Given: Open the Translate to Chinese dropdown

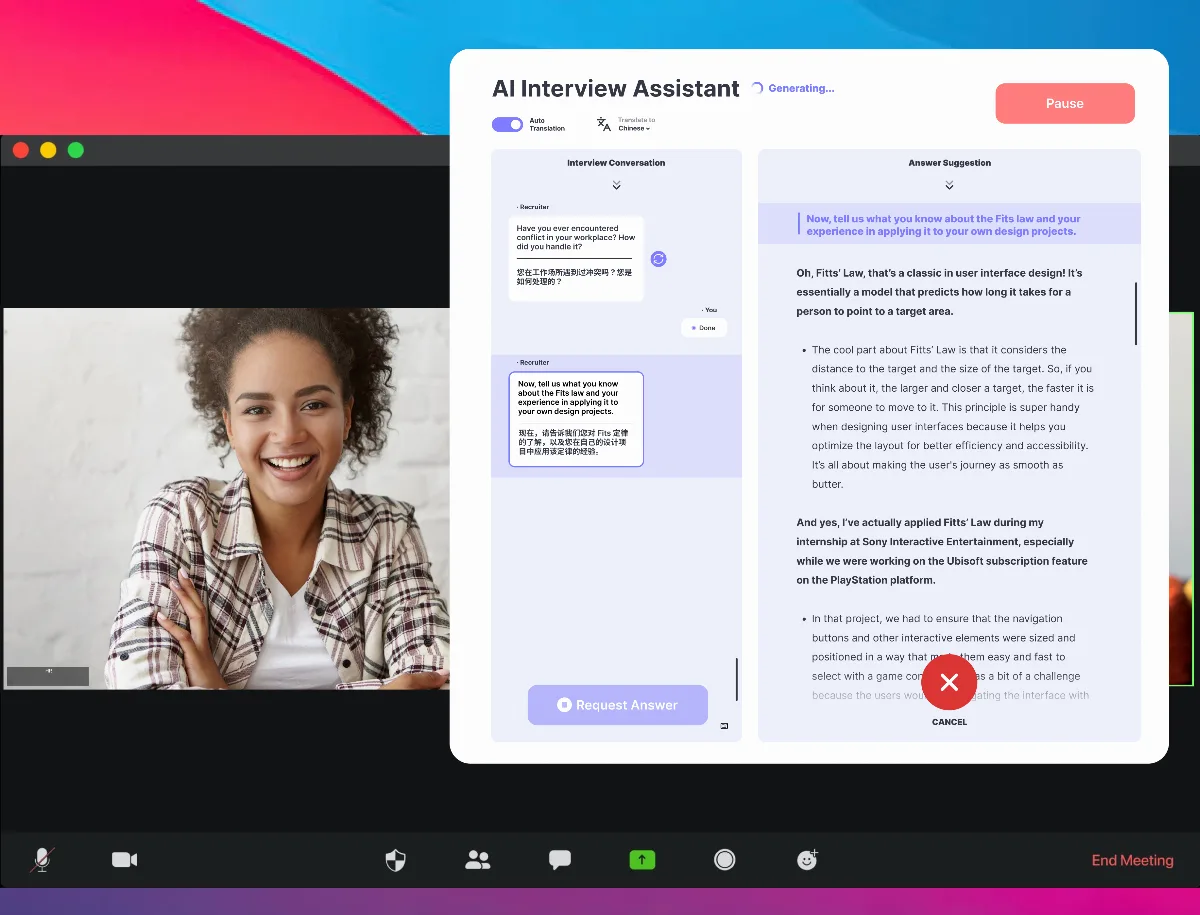Looking at the screenshot, I should pos(636,124).
